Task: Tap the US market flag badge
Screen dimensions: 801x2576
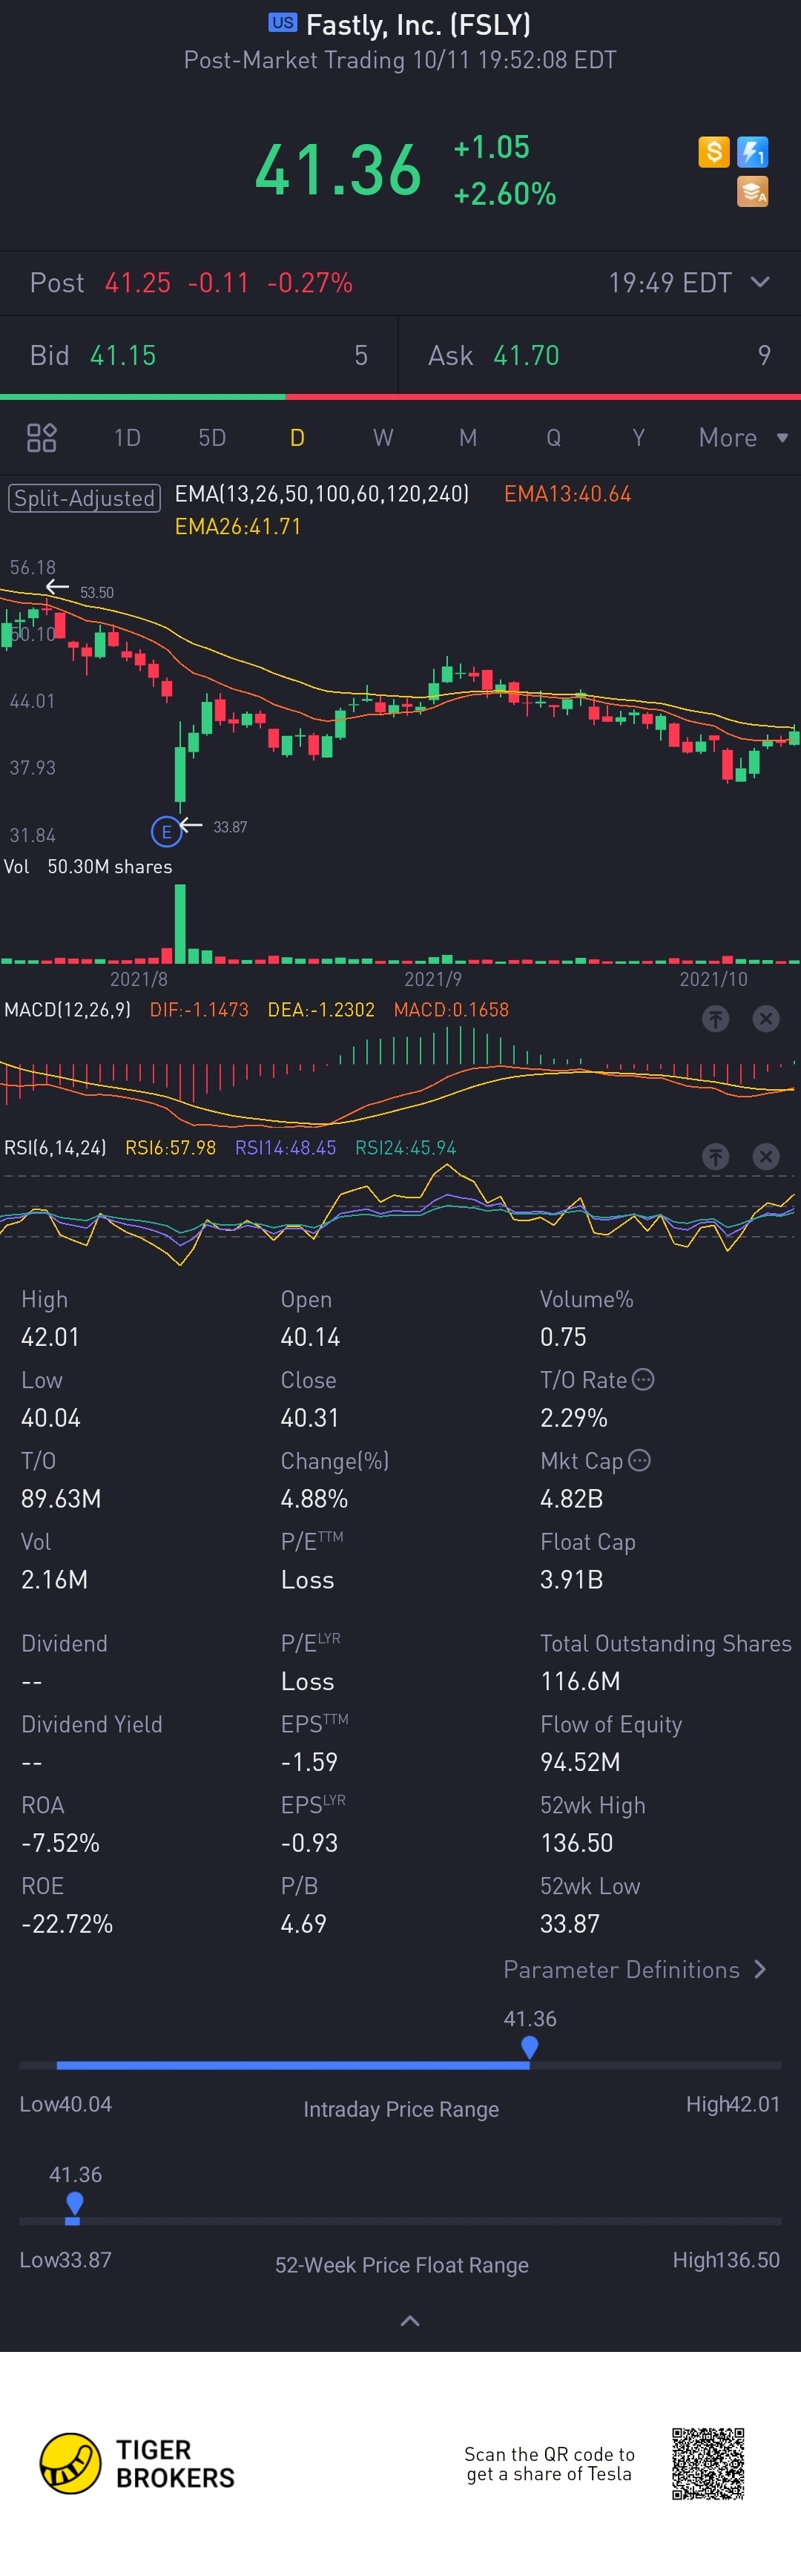Action: (x=283, y=23)
